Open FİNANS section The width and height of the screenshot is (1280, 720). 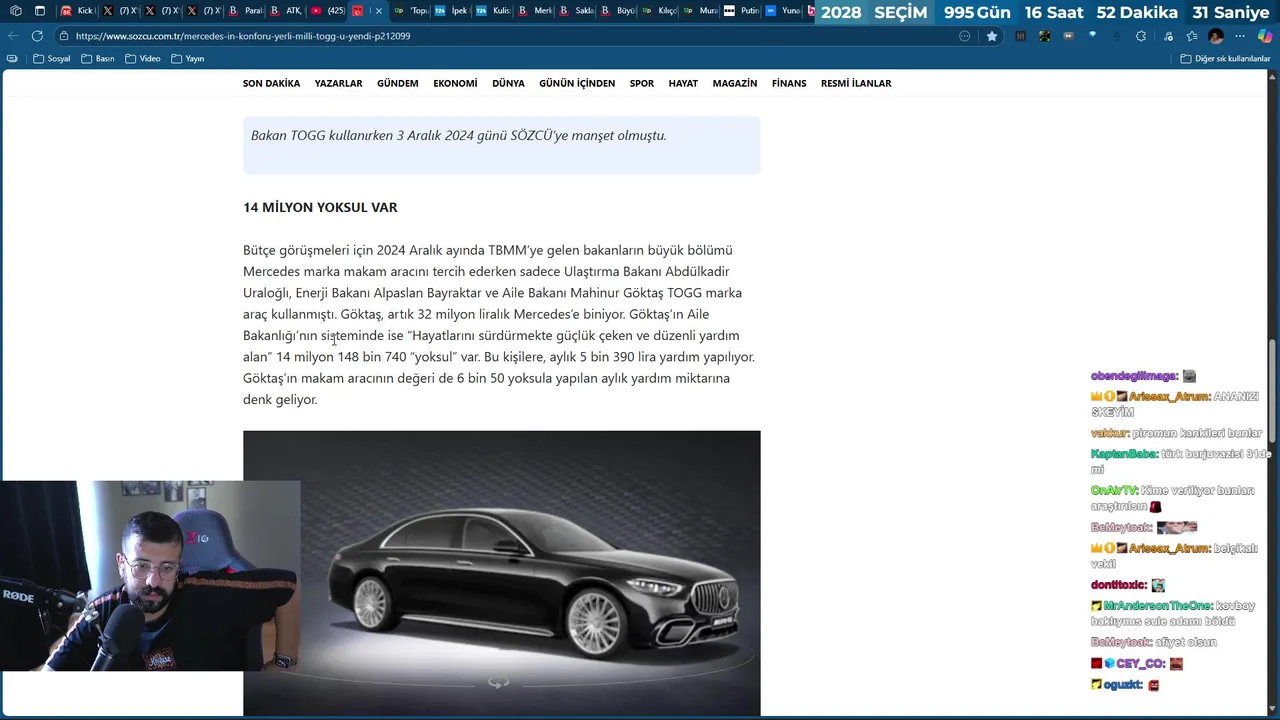pos(789,83)
